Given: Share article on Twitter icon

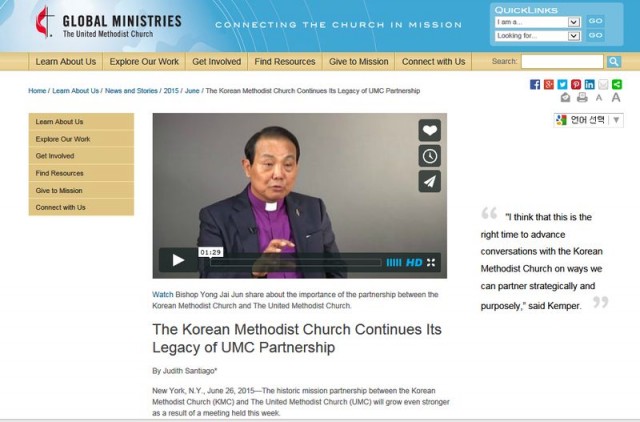Looking at the screenshot, I should (562, 84).
